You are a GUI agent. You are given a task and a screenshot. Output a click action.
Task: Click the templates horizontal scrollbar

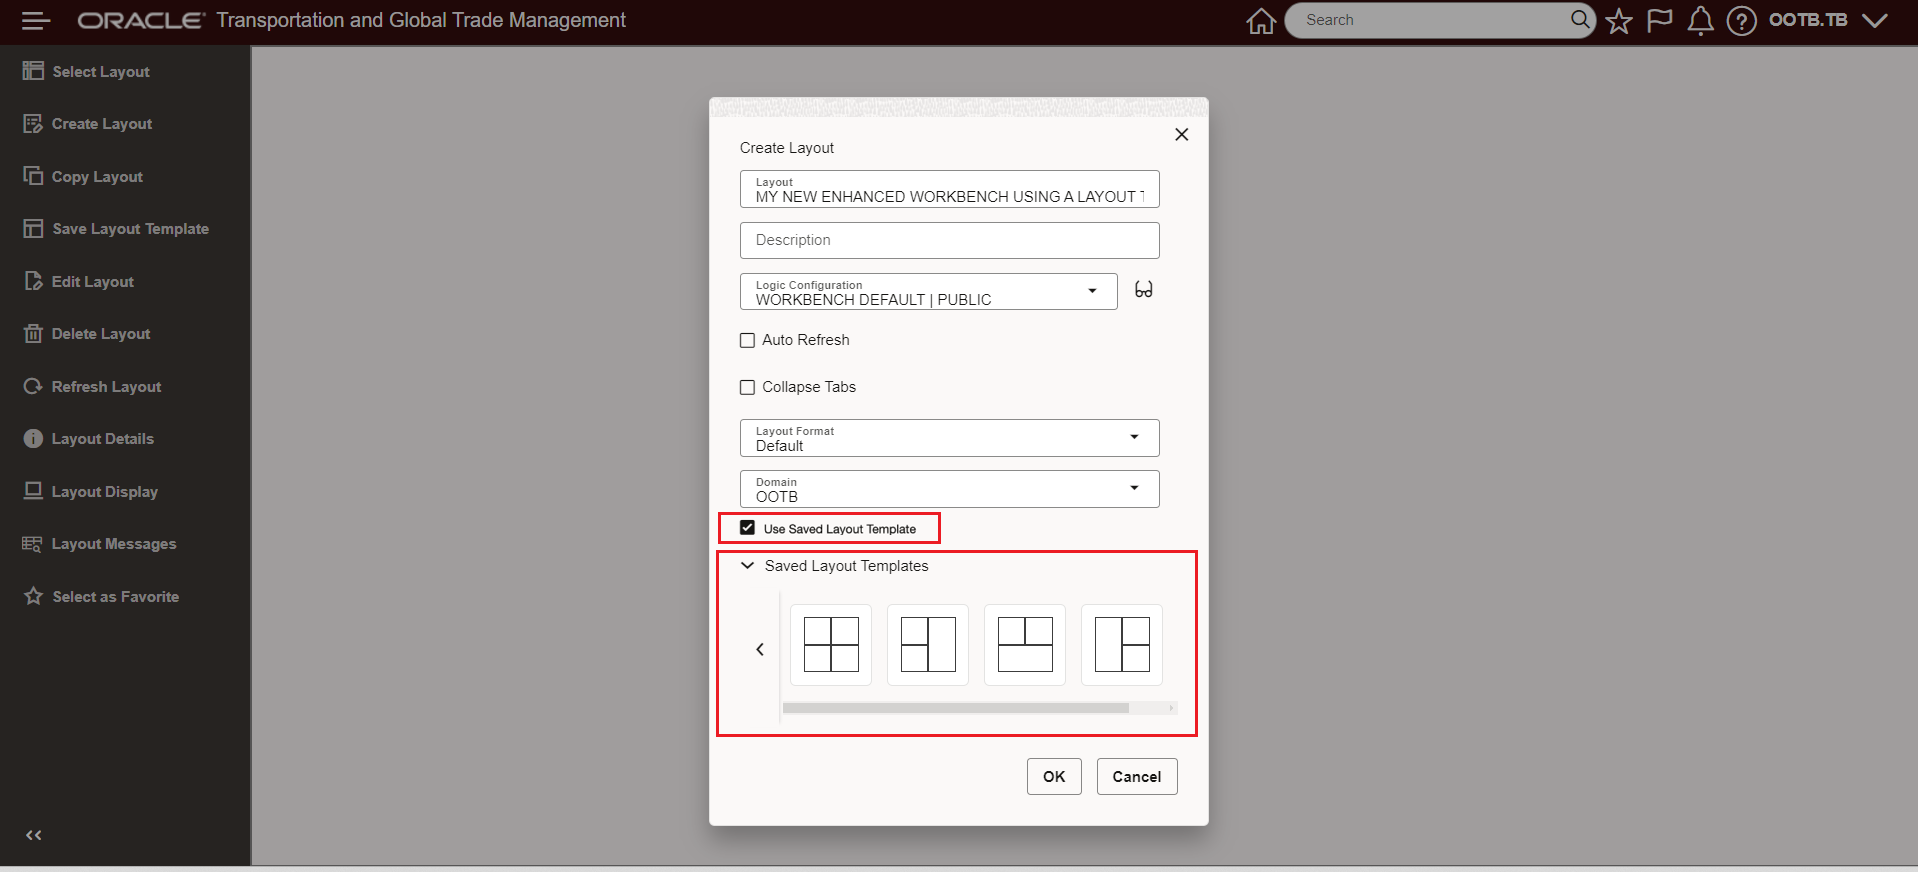coord(956,708)
